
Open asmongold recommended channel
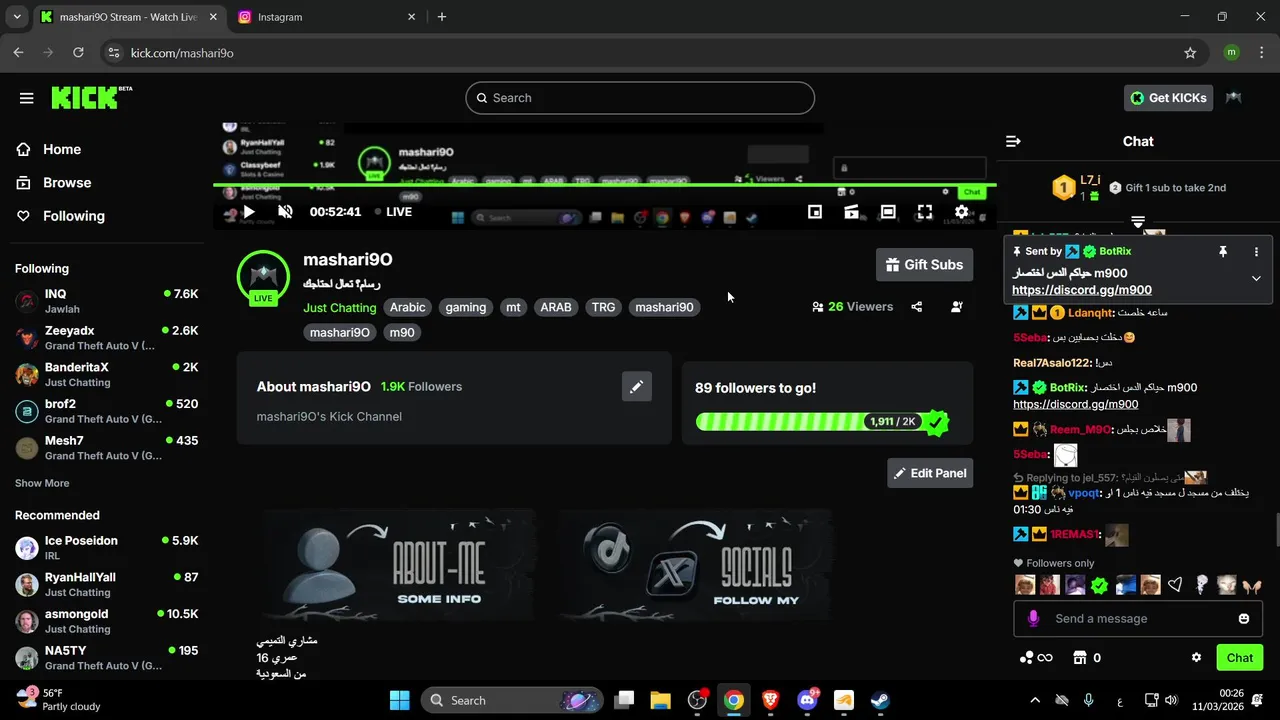coord(106,621)
